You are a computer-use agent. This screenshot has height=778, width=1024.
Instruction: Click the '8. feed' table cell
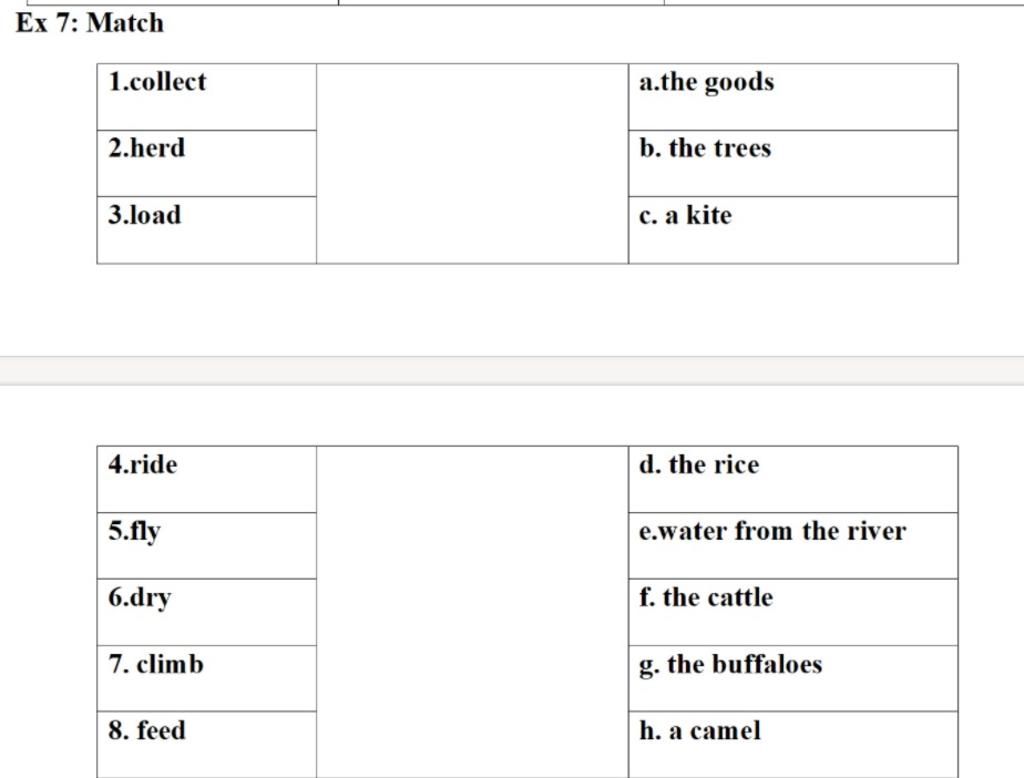click(x=206, y=745)
